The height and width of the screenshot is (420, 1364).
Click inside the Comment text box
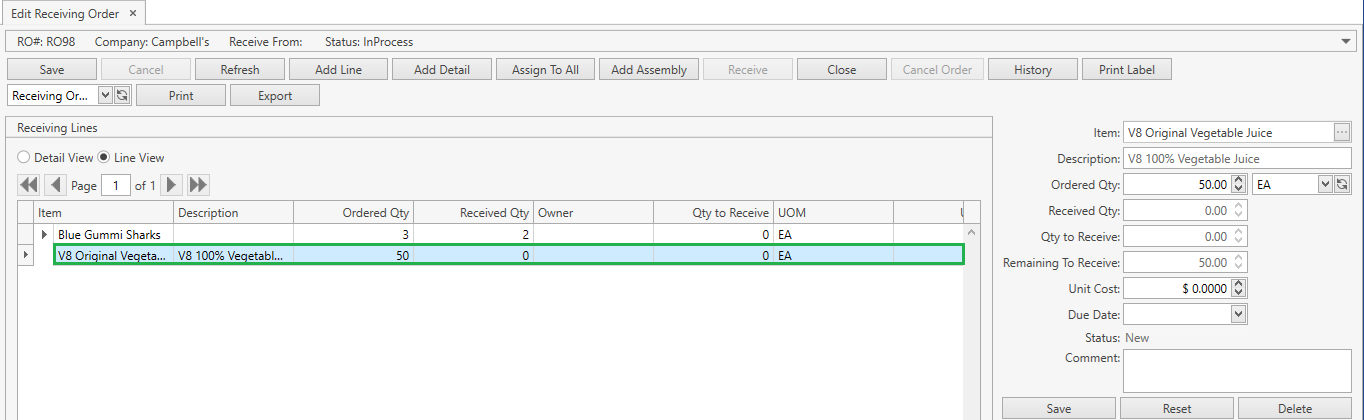pyautogui.click(x=1237, y=371)
